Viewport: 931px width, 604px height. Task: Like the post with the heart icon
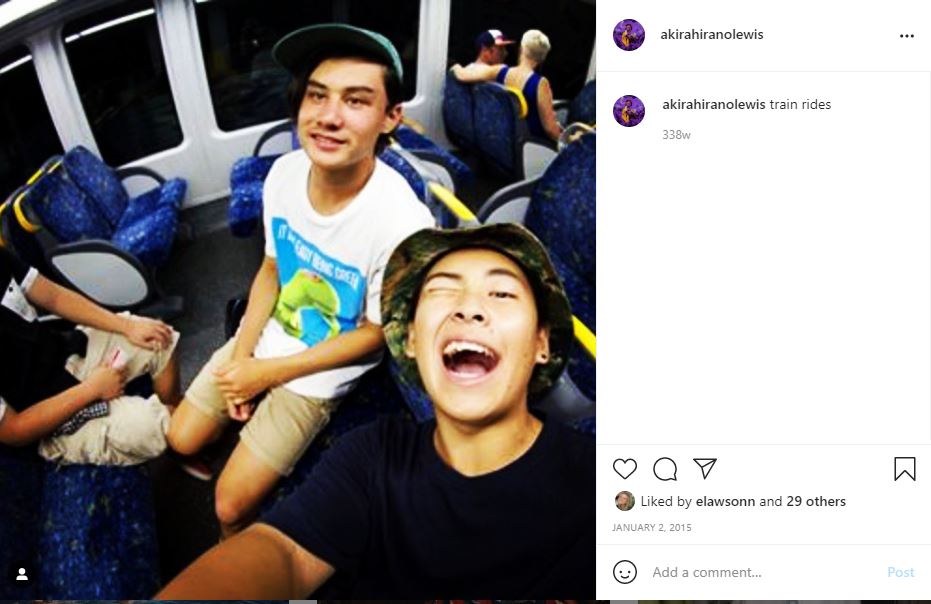pyautogui.click(x=625, y=469)
